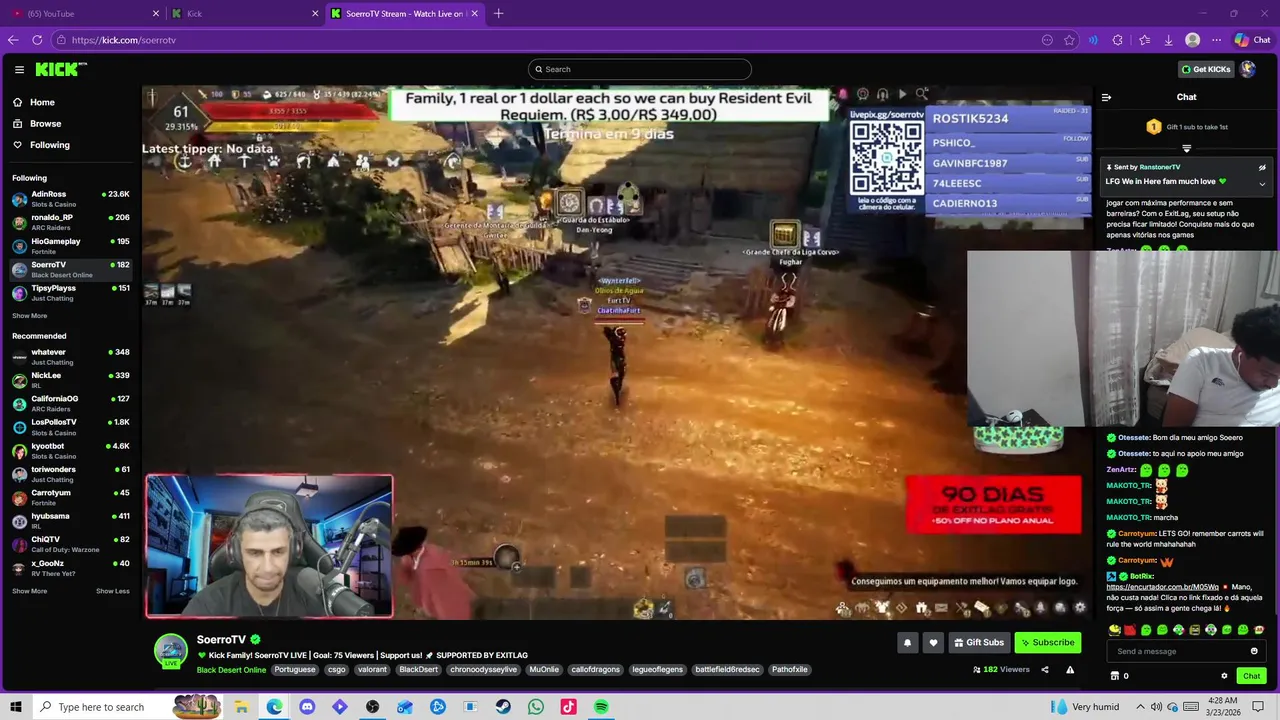The height and width of the screenshot is (720, 1280).
Task: Open encurtador link in chat
Action: pyautogui.click(x=1162, y=587)
